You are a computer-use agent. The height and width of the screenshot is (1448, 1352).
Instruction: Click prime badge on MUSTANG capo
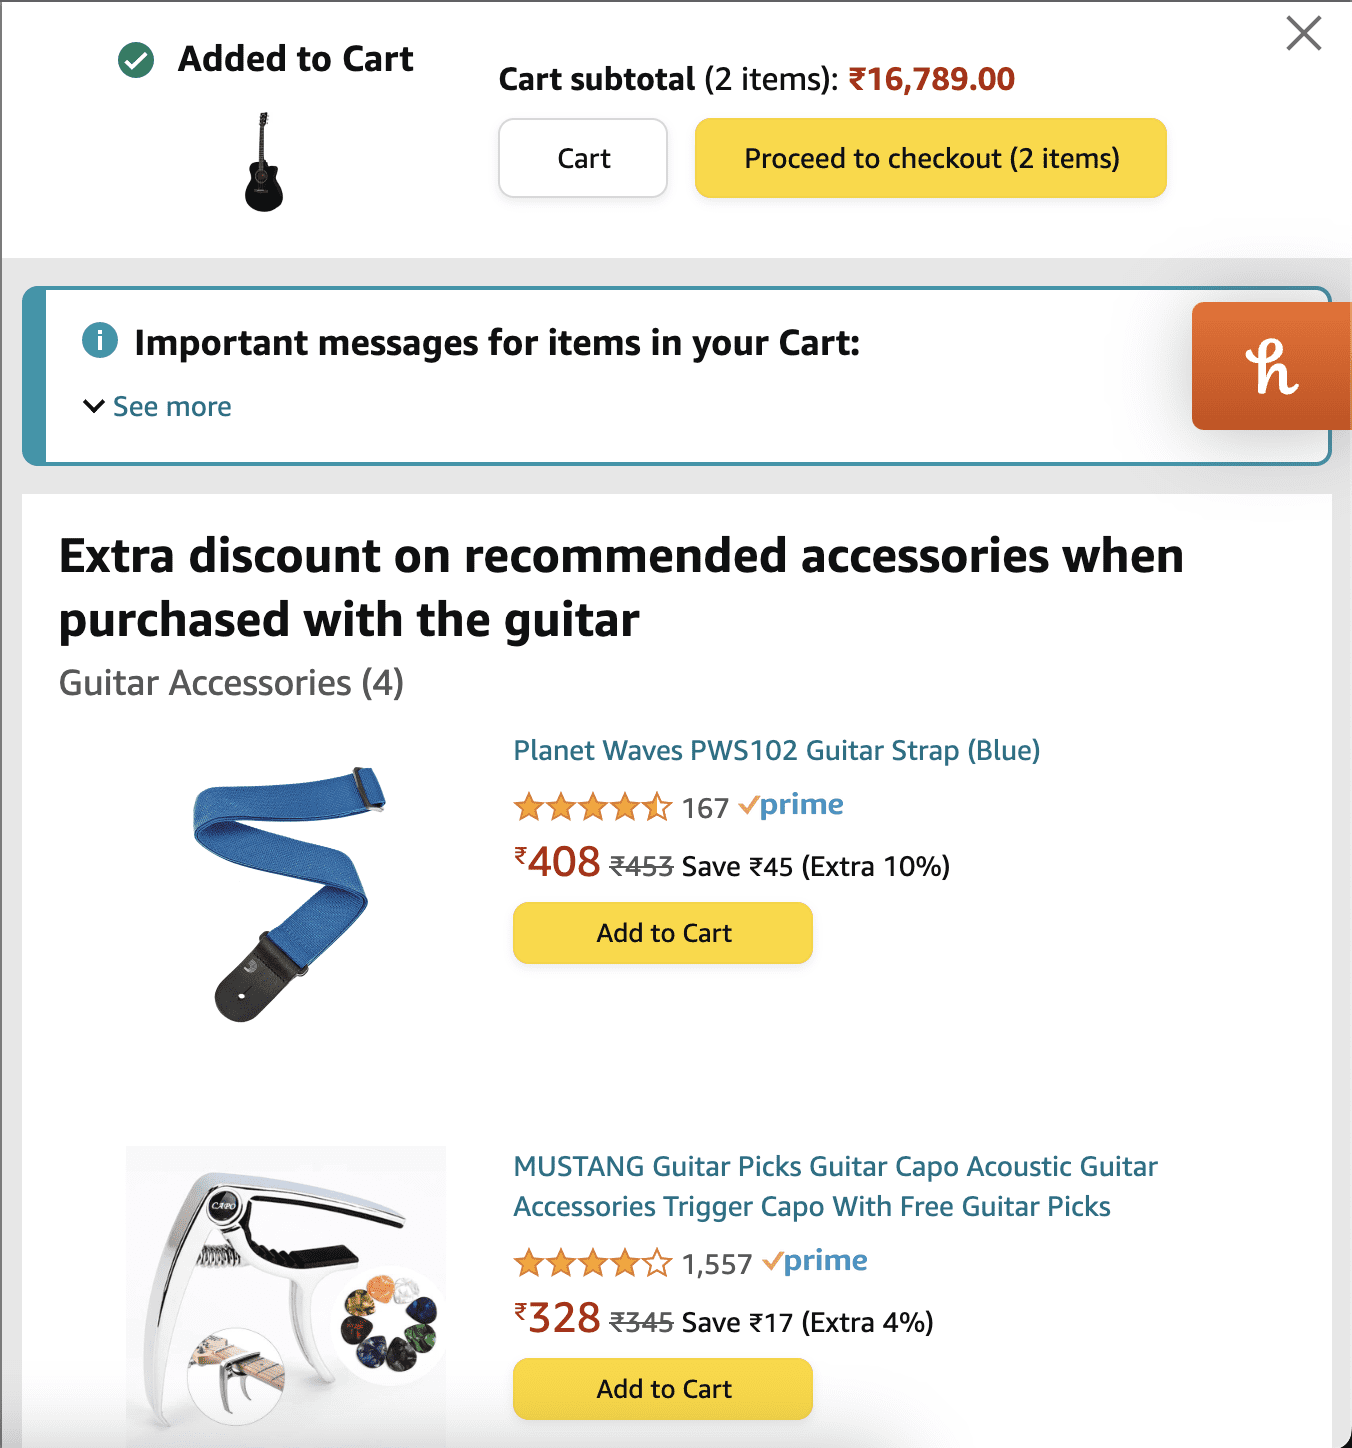(x=815, y=1261)
